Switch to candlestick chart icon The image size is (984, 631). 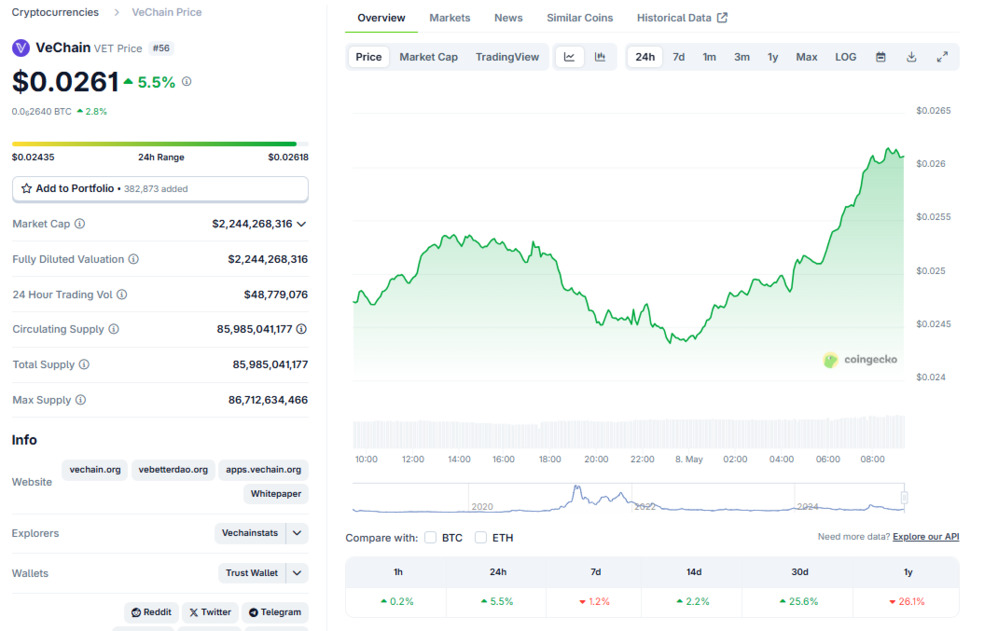tap(600, 57)
